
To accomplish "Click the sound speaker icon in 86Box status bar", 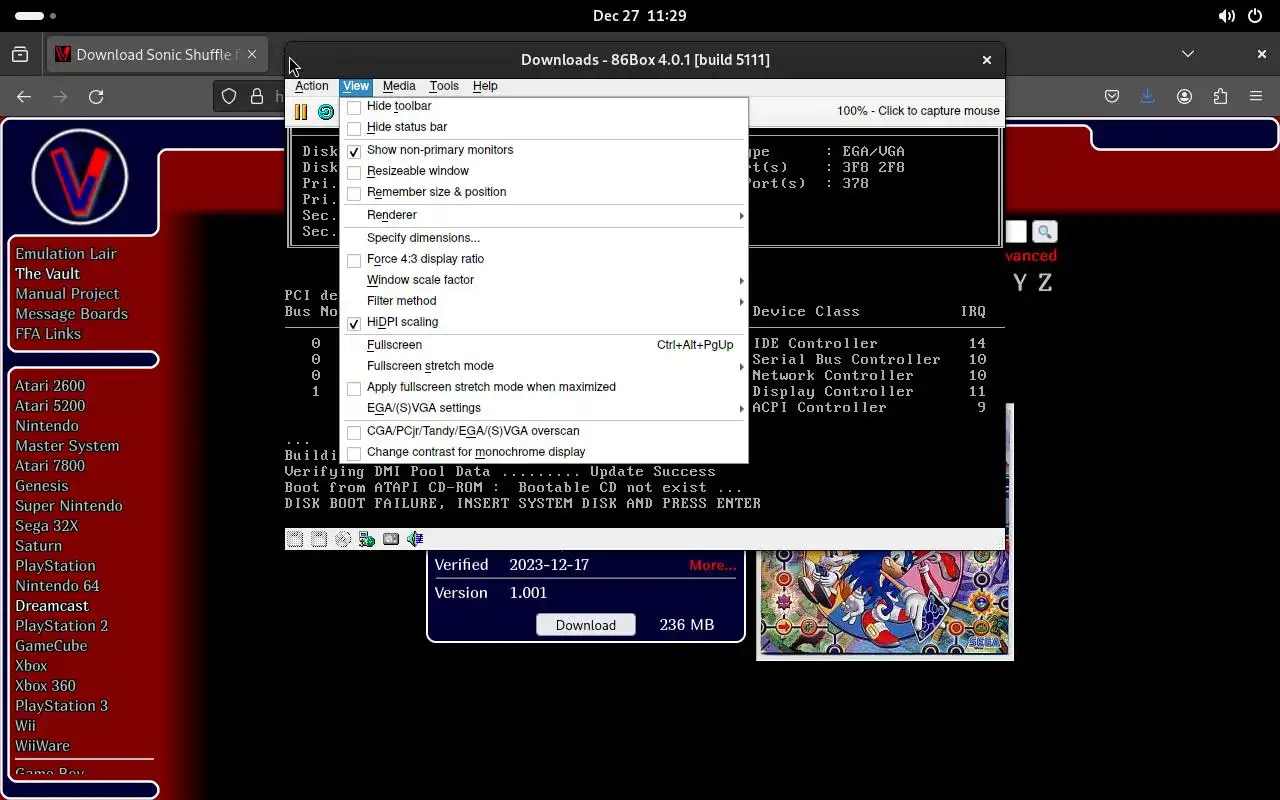I will [x=415, y=539].
